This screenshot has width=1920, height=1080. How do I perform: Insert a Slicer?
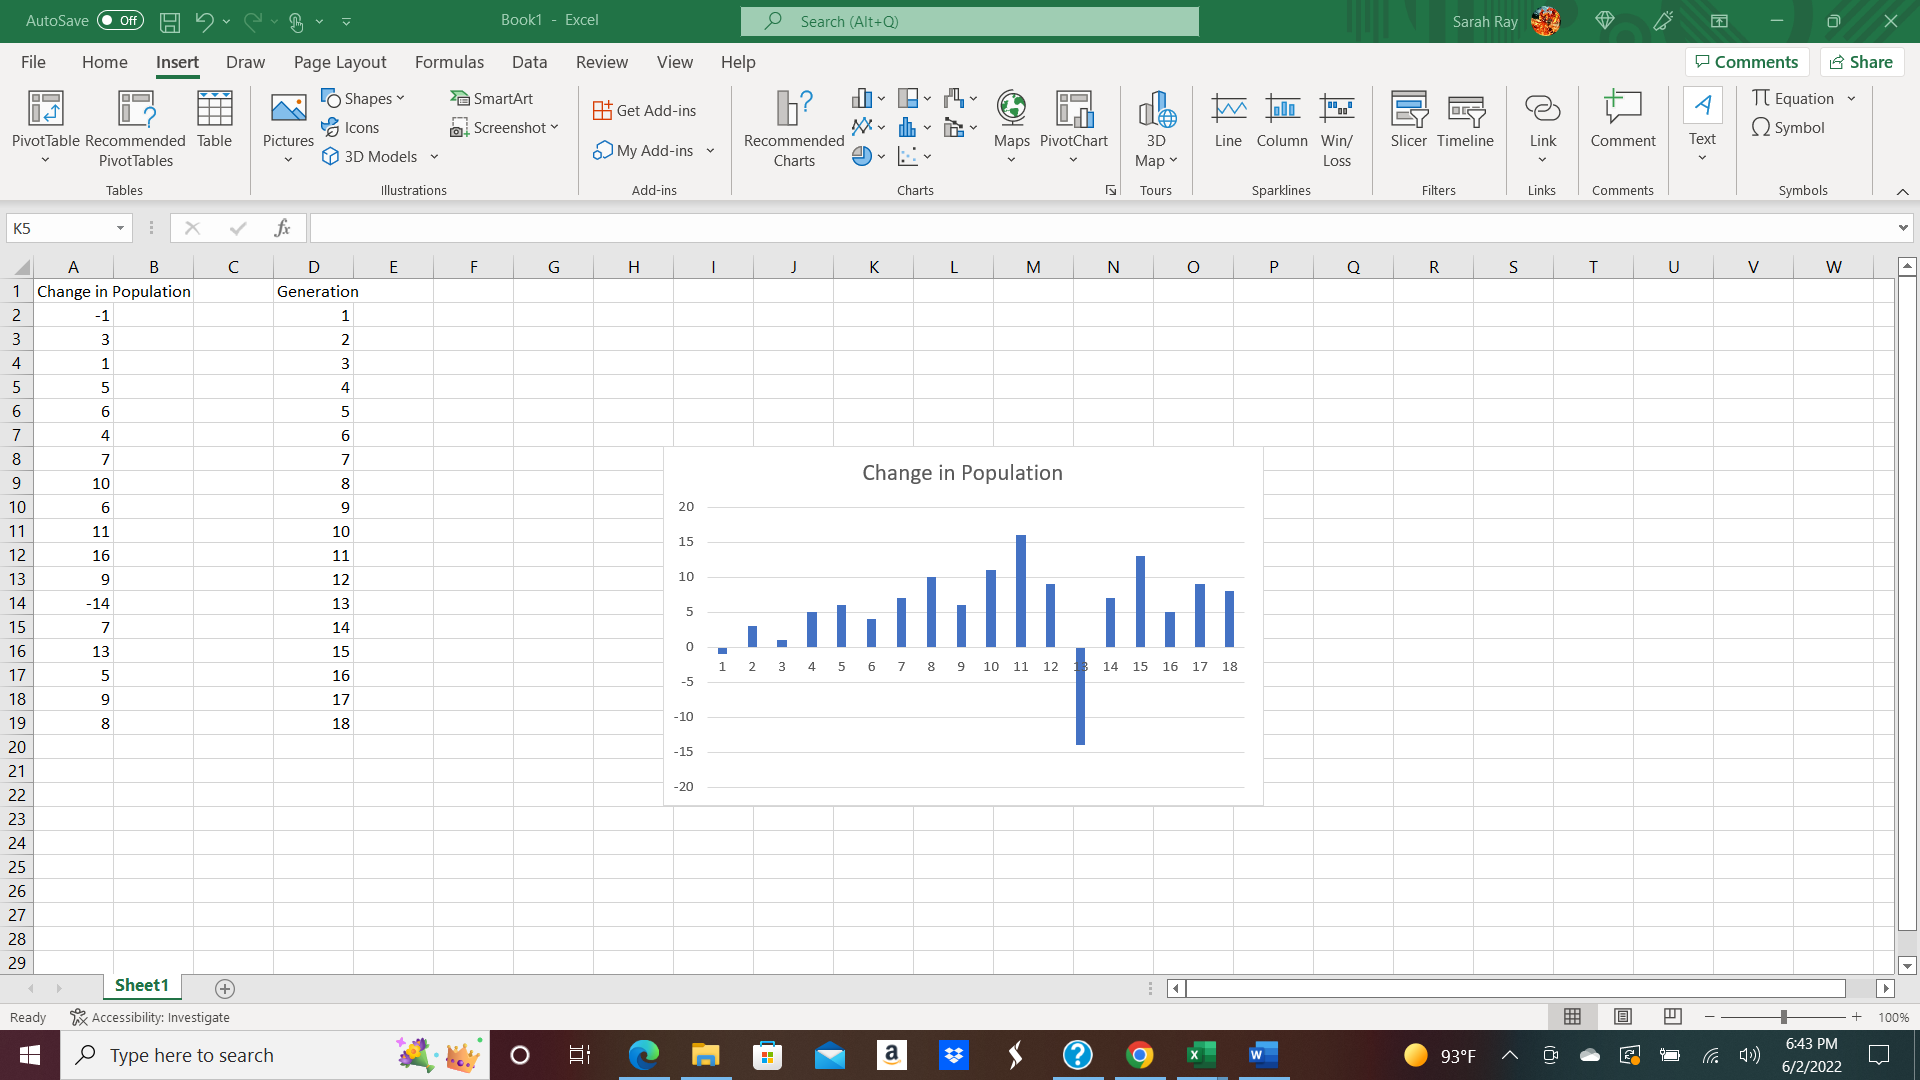[1409, 120]
